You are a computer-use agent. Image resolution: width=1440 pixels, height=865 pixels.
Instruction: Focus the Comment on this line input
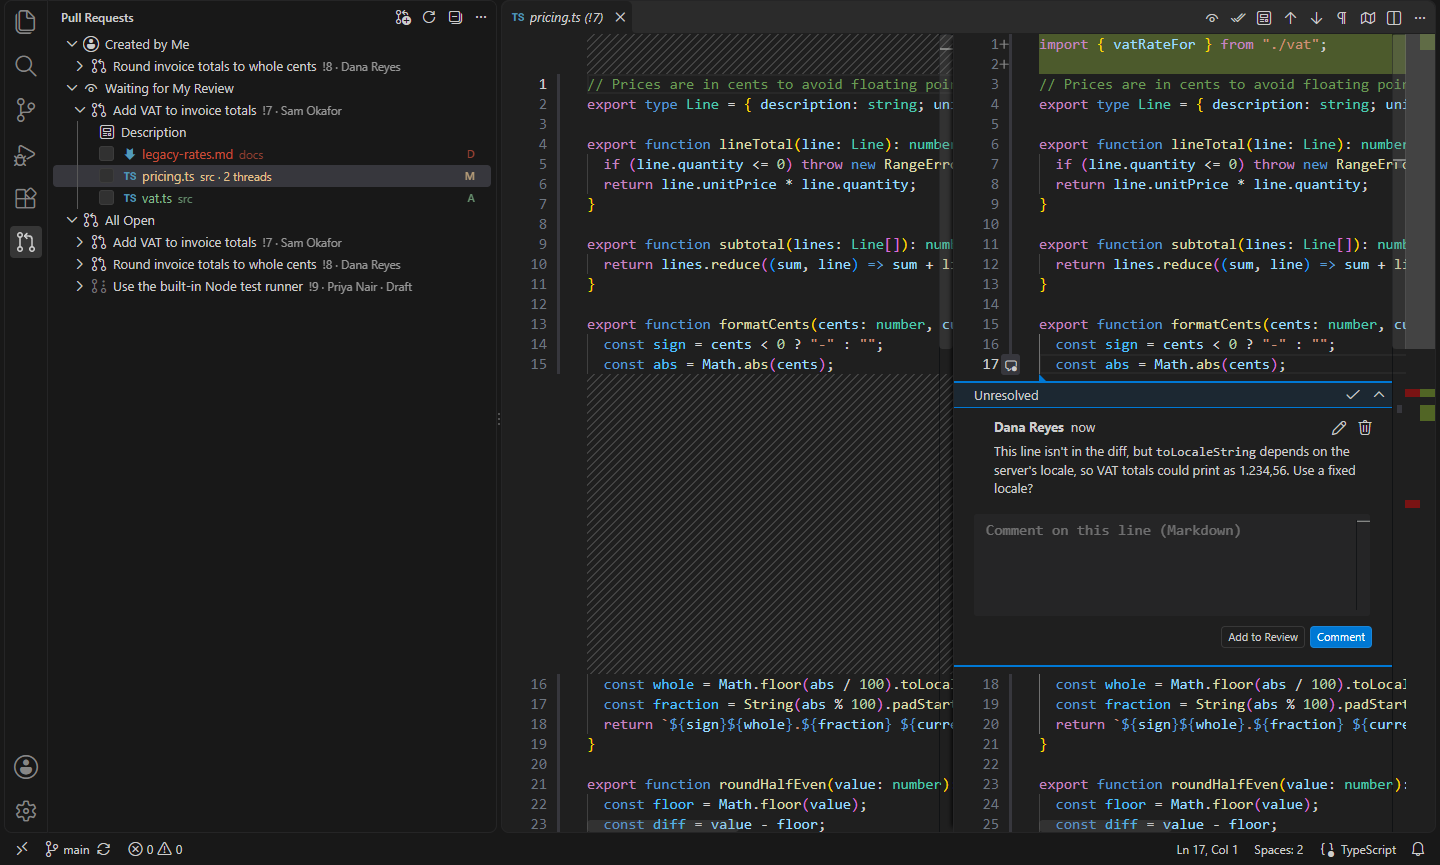[1171, 565]
